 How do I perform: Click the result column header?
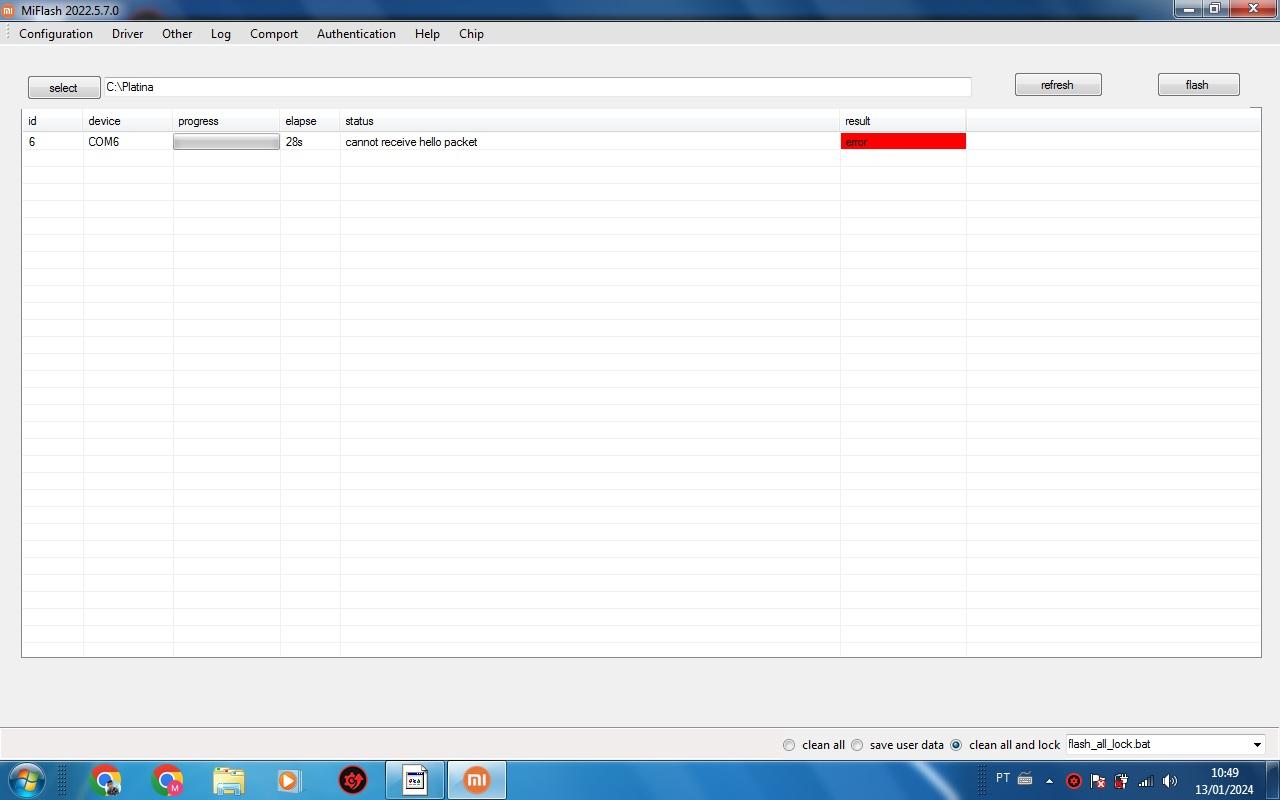tap(903, 121)
